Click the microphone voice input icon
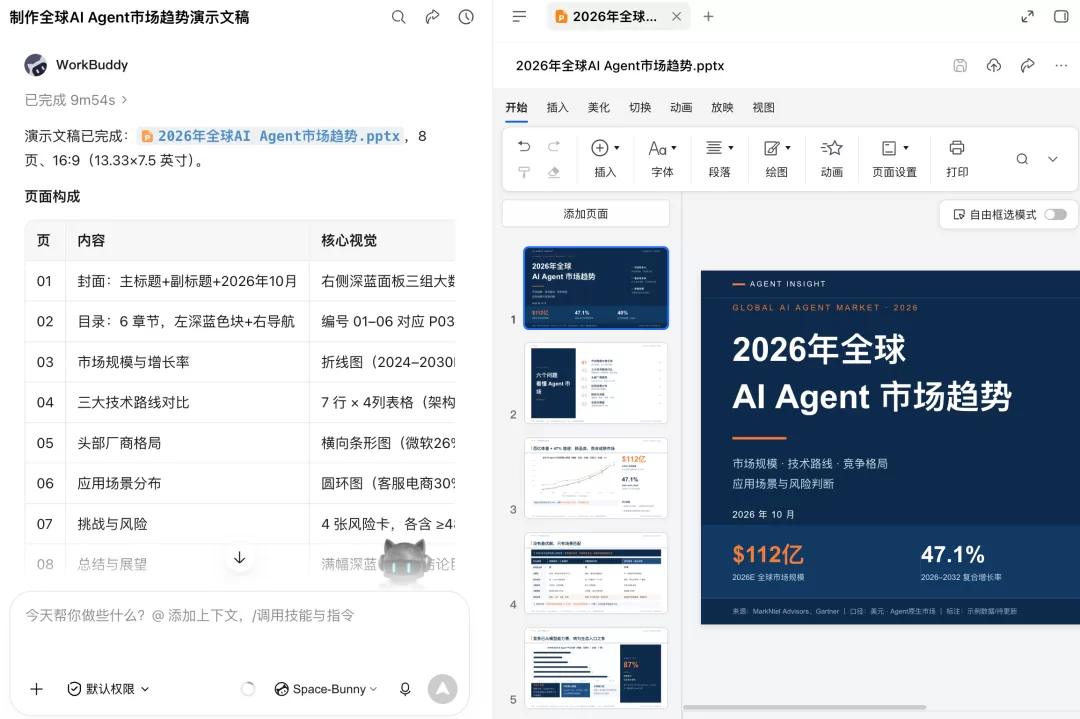Image resolution: width=1080 pixels, height=719 pixels. pos(405,689)
